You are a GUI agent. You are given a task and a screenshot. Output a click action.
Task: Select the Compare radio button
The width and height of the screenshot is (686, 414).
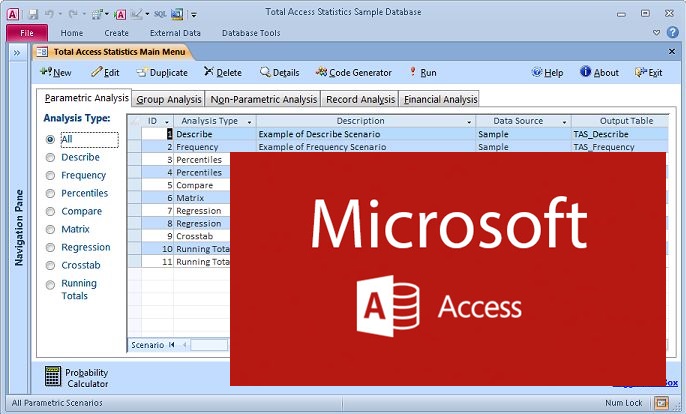(x=50, y=211)
